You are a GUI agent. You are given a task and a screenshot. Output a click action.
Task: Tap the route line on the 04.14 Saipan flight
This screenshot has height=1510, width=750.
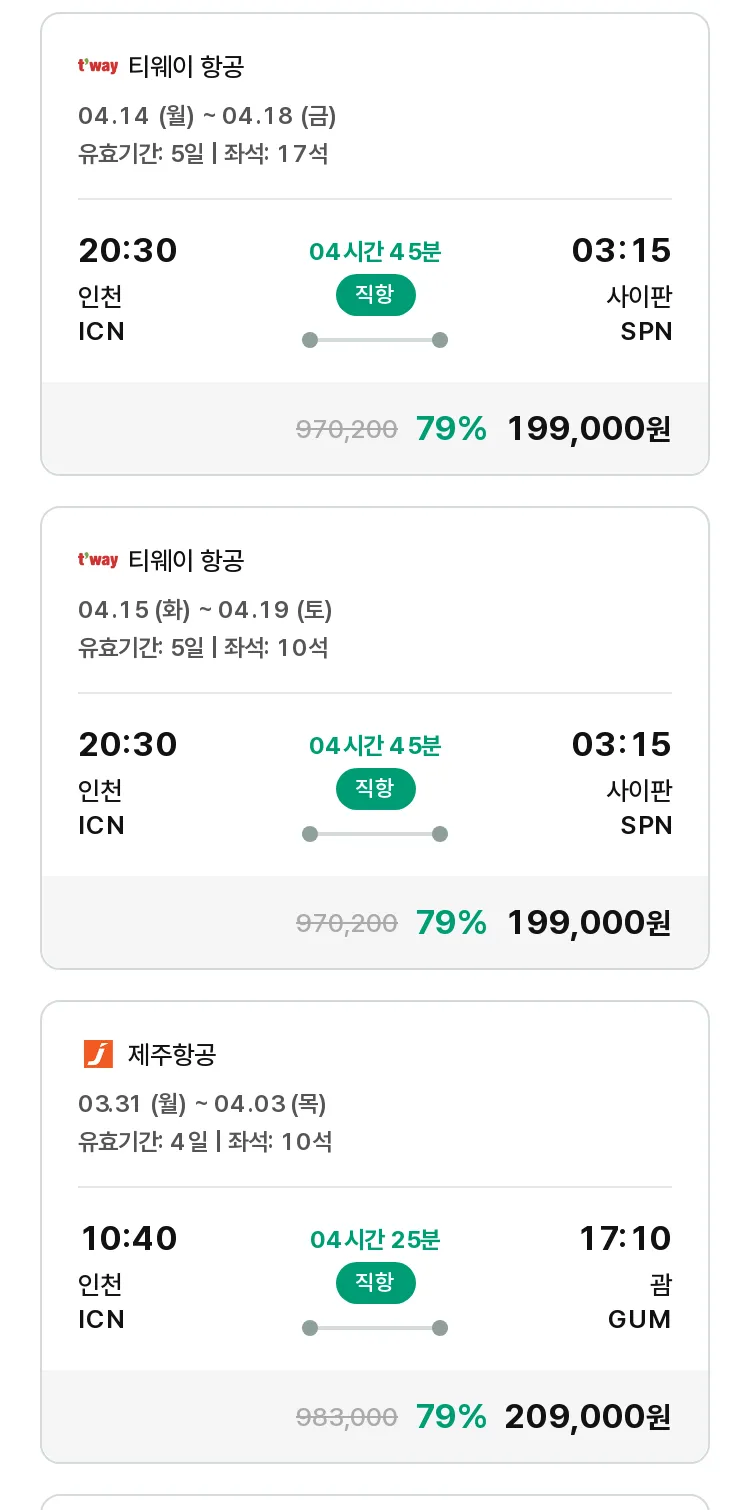tap(375, 340)
